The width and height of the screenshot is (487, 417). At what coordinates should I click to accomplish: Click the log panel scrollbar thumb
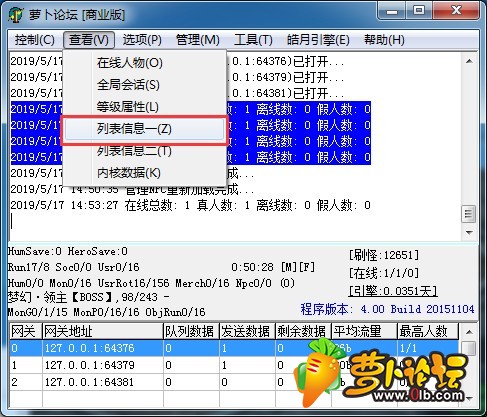click(469, 214)
